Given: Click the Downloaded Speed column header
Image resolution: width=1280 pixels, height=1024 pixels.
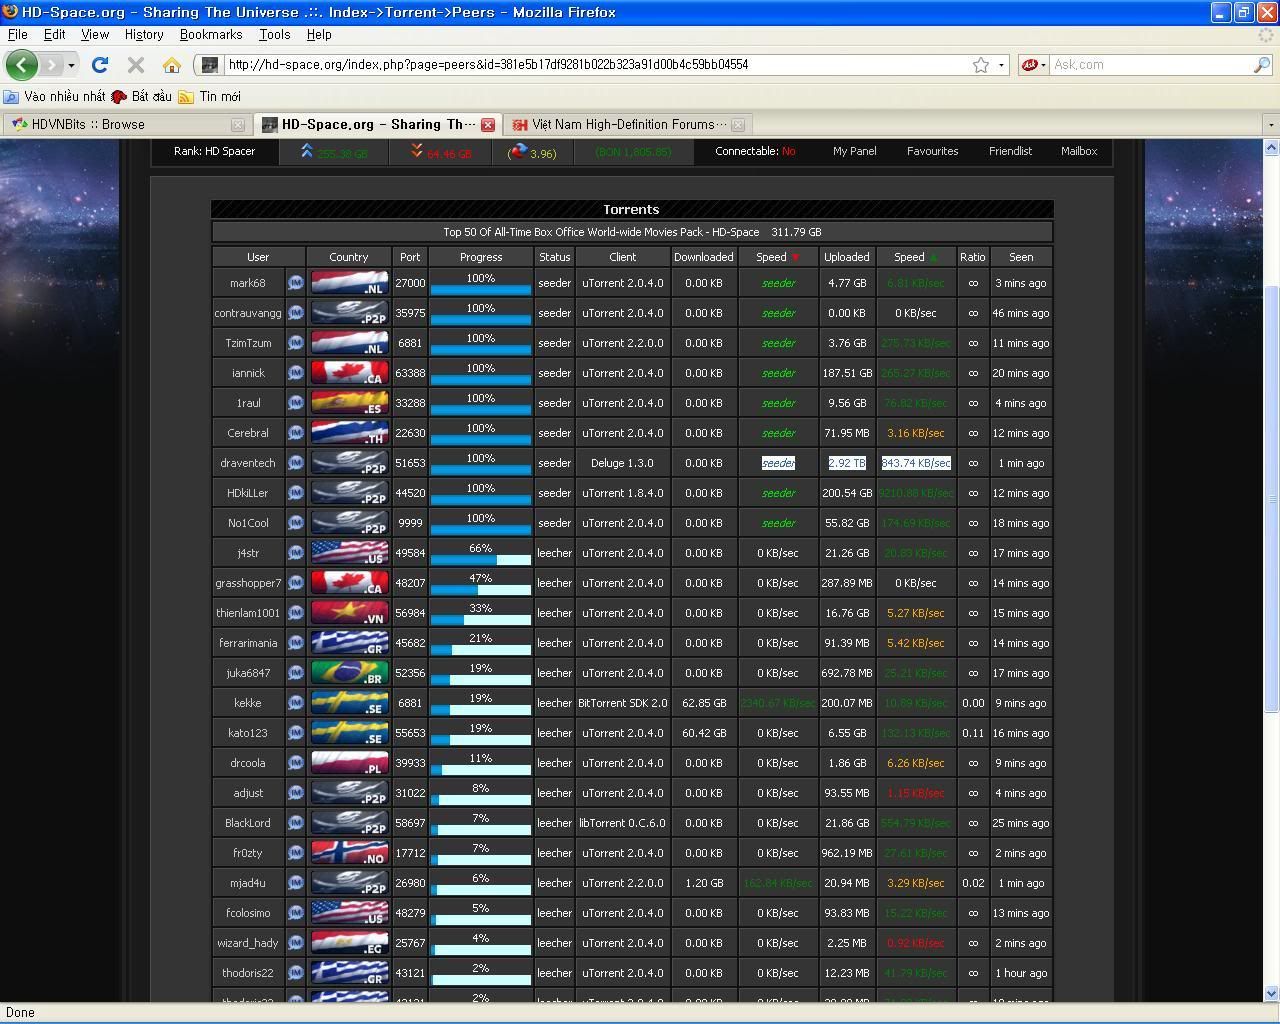Looking at the screenshot, I should coord(778,257).
